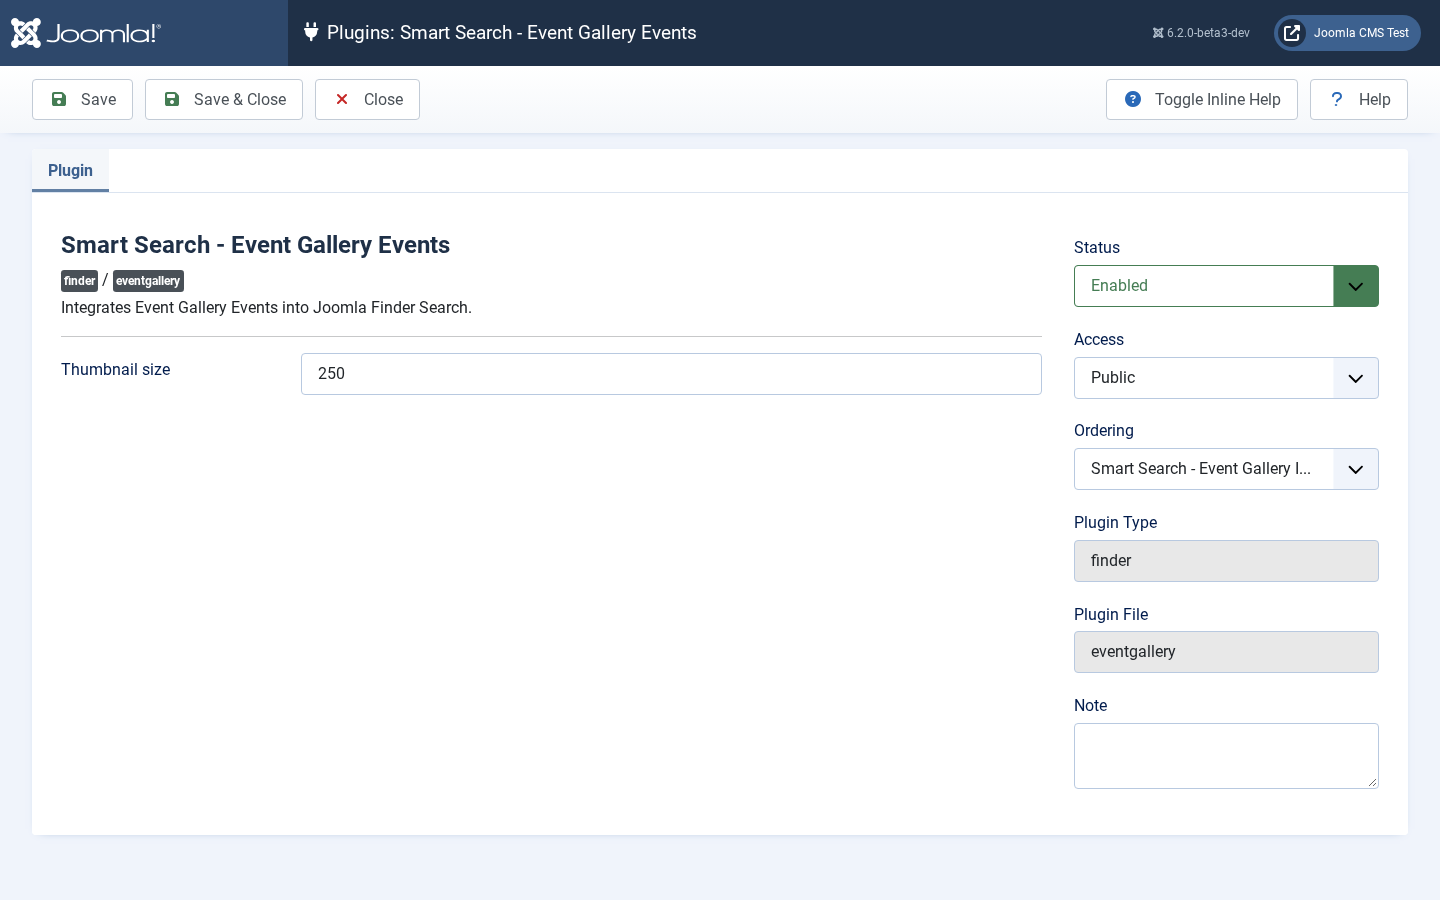1440x900 pixels.
Task: Expand the Ordering dropdown
Action: [x=1226, y=469]
